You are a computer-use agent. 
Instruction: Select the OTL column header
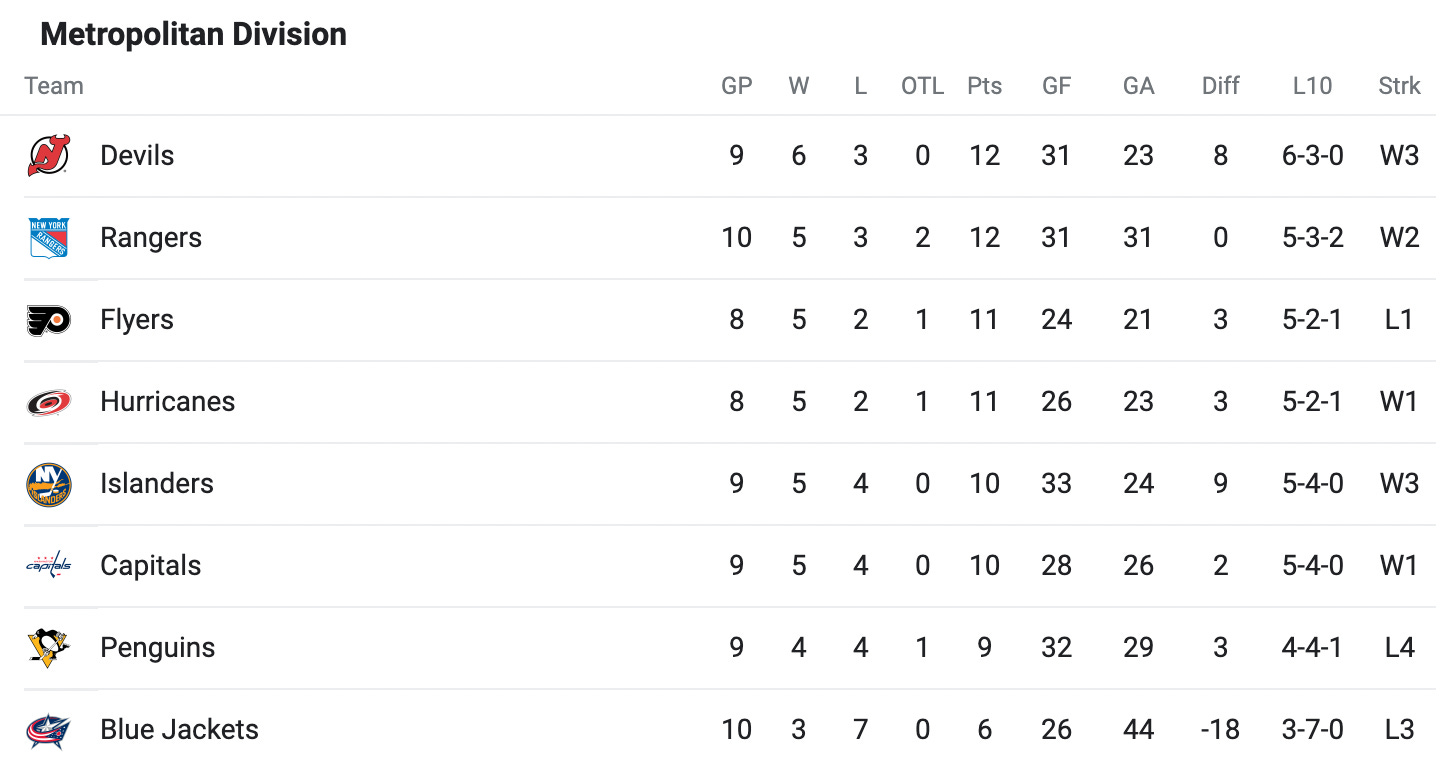922,86
